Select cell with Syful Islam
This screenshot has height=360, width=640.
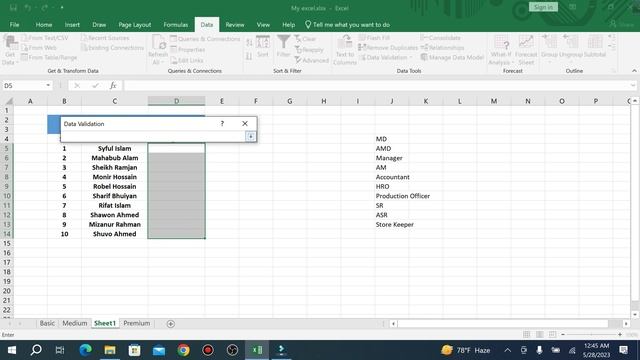click(x=114, y=148)
